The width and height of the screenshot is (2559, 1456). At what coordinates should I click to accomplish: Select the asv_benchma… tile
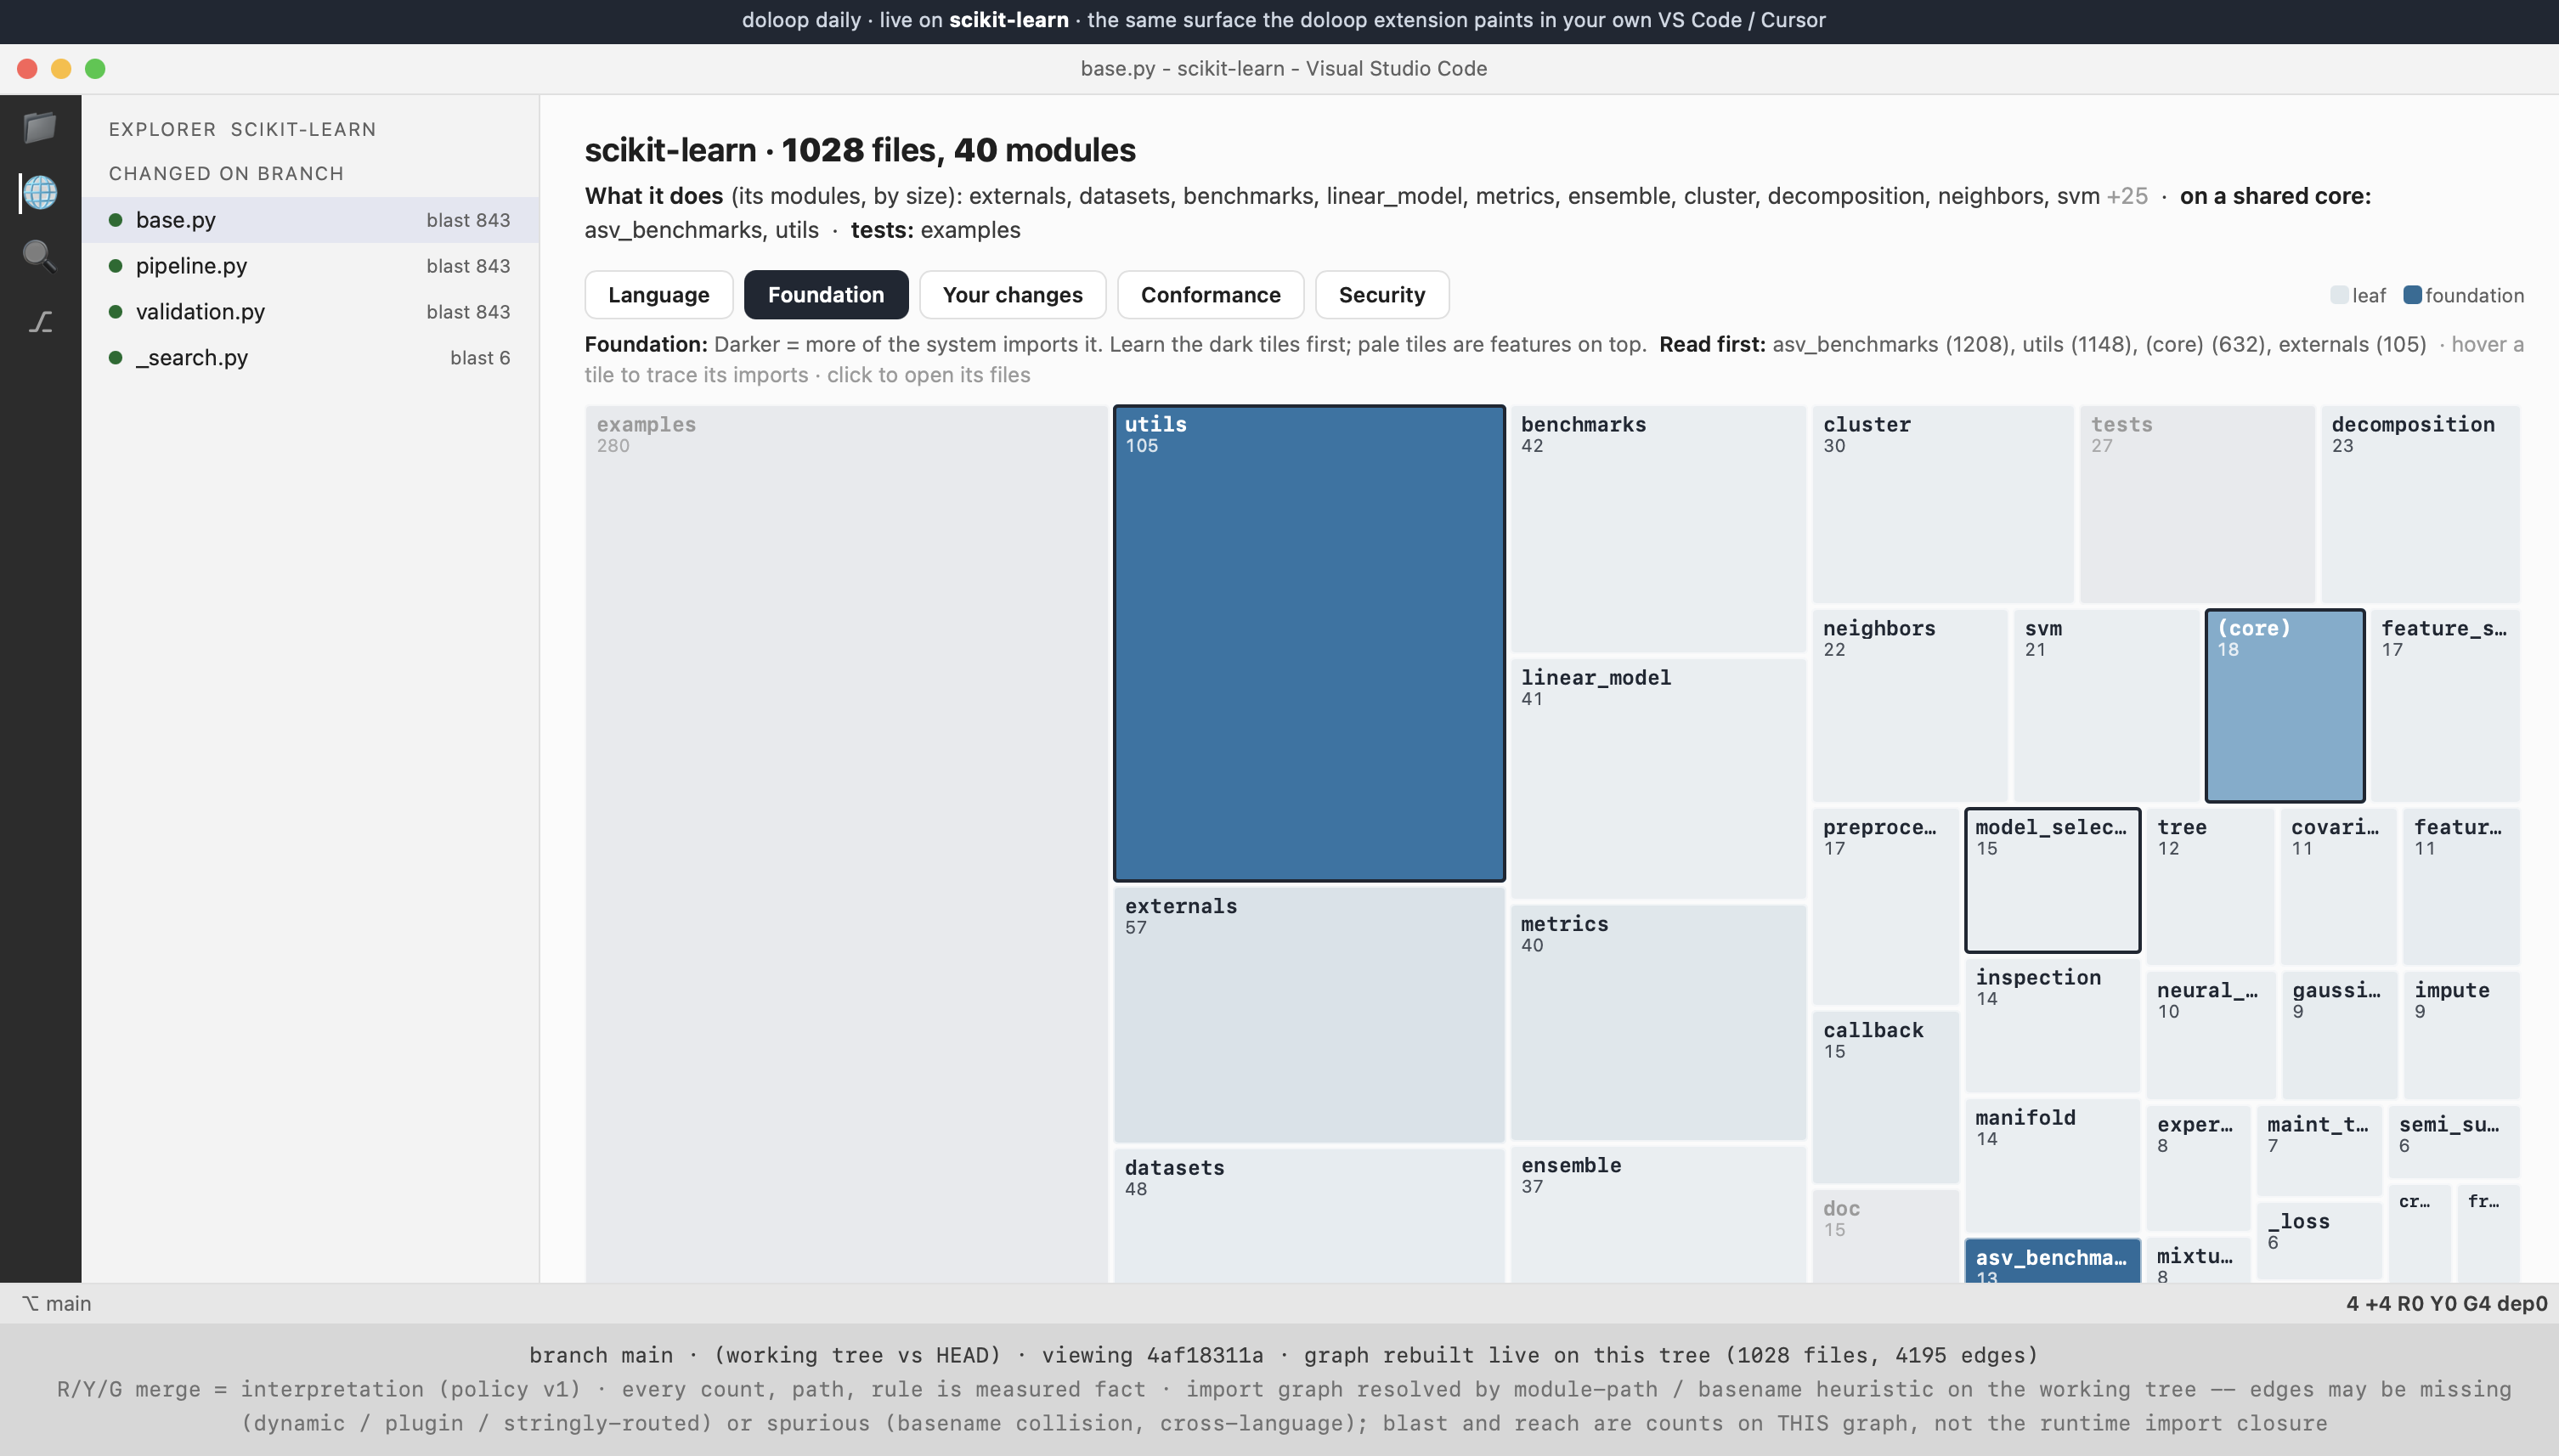2052,1261
